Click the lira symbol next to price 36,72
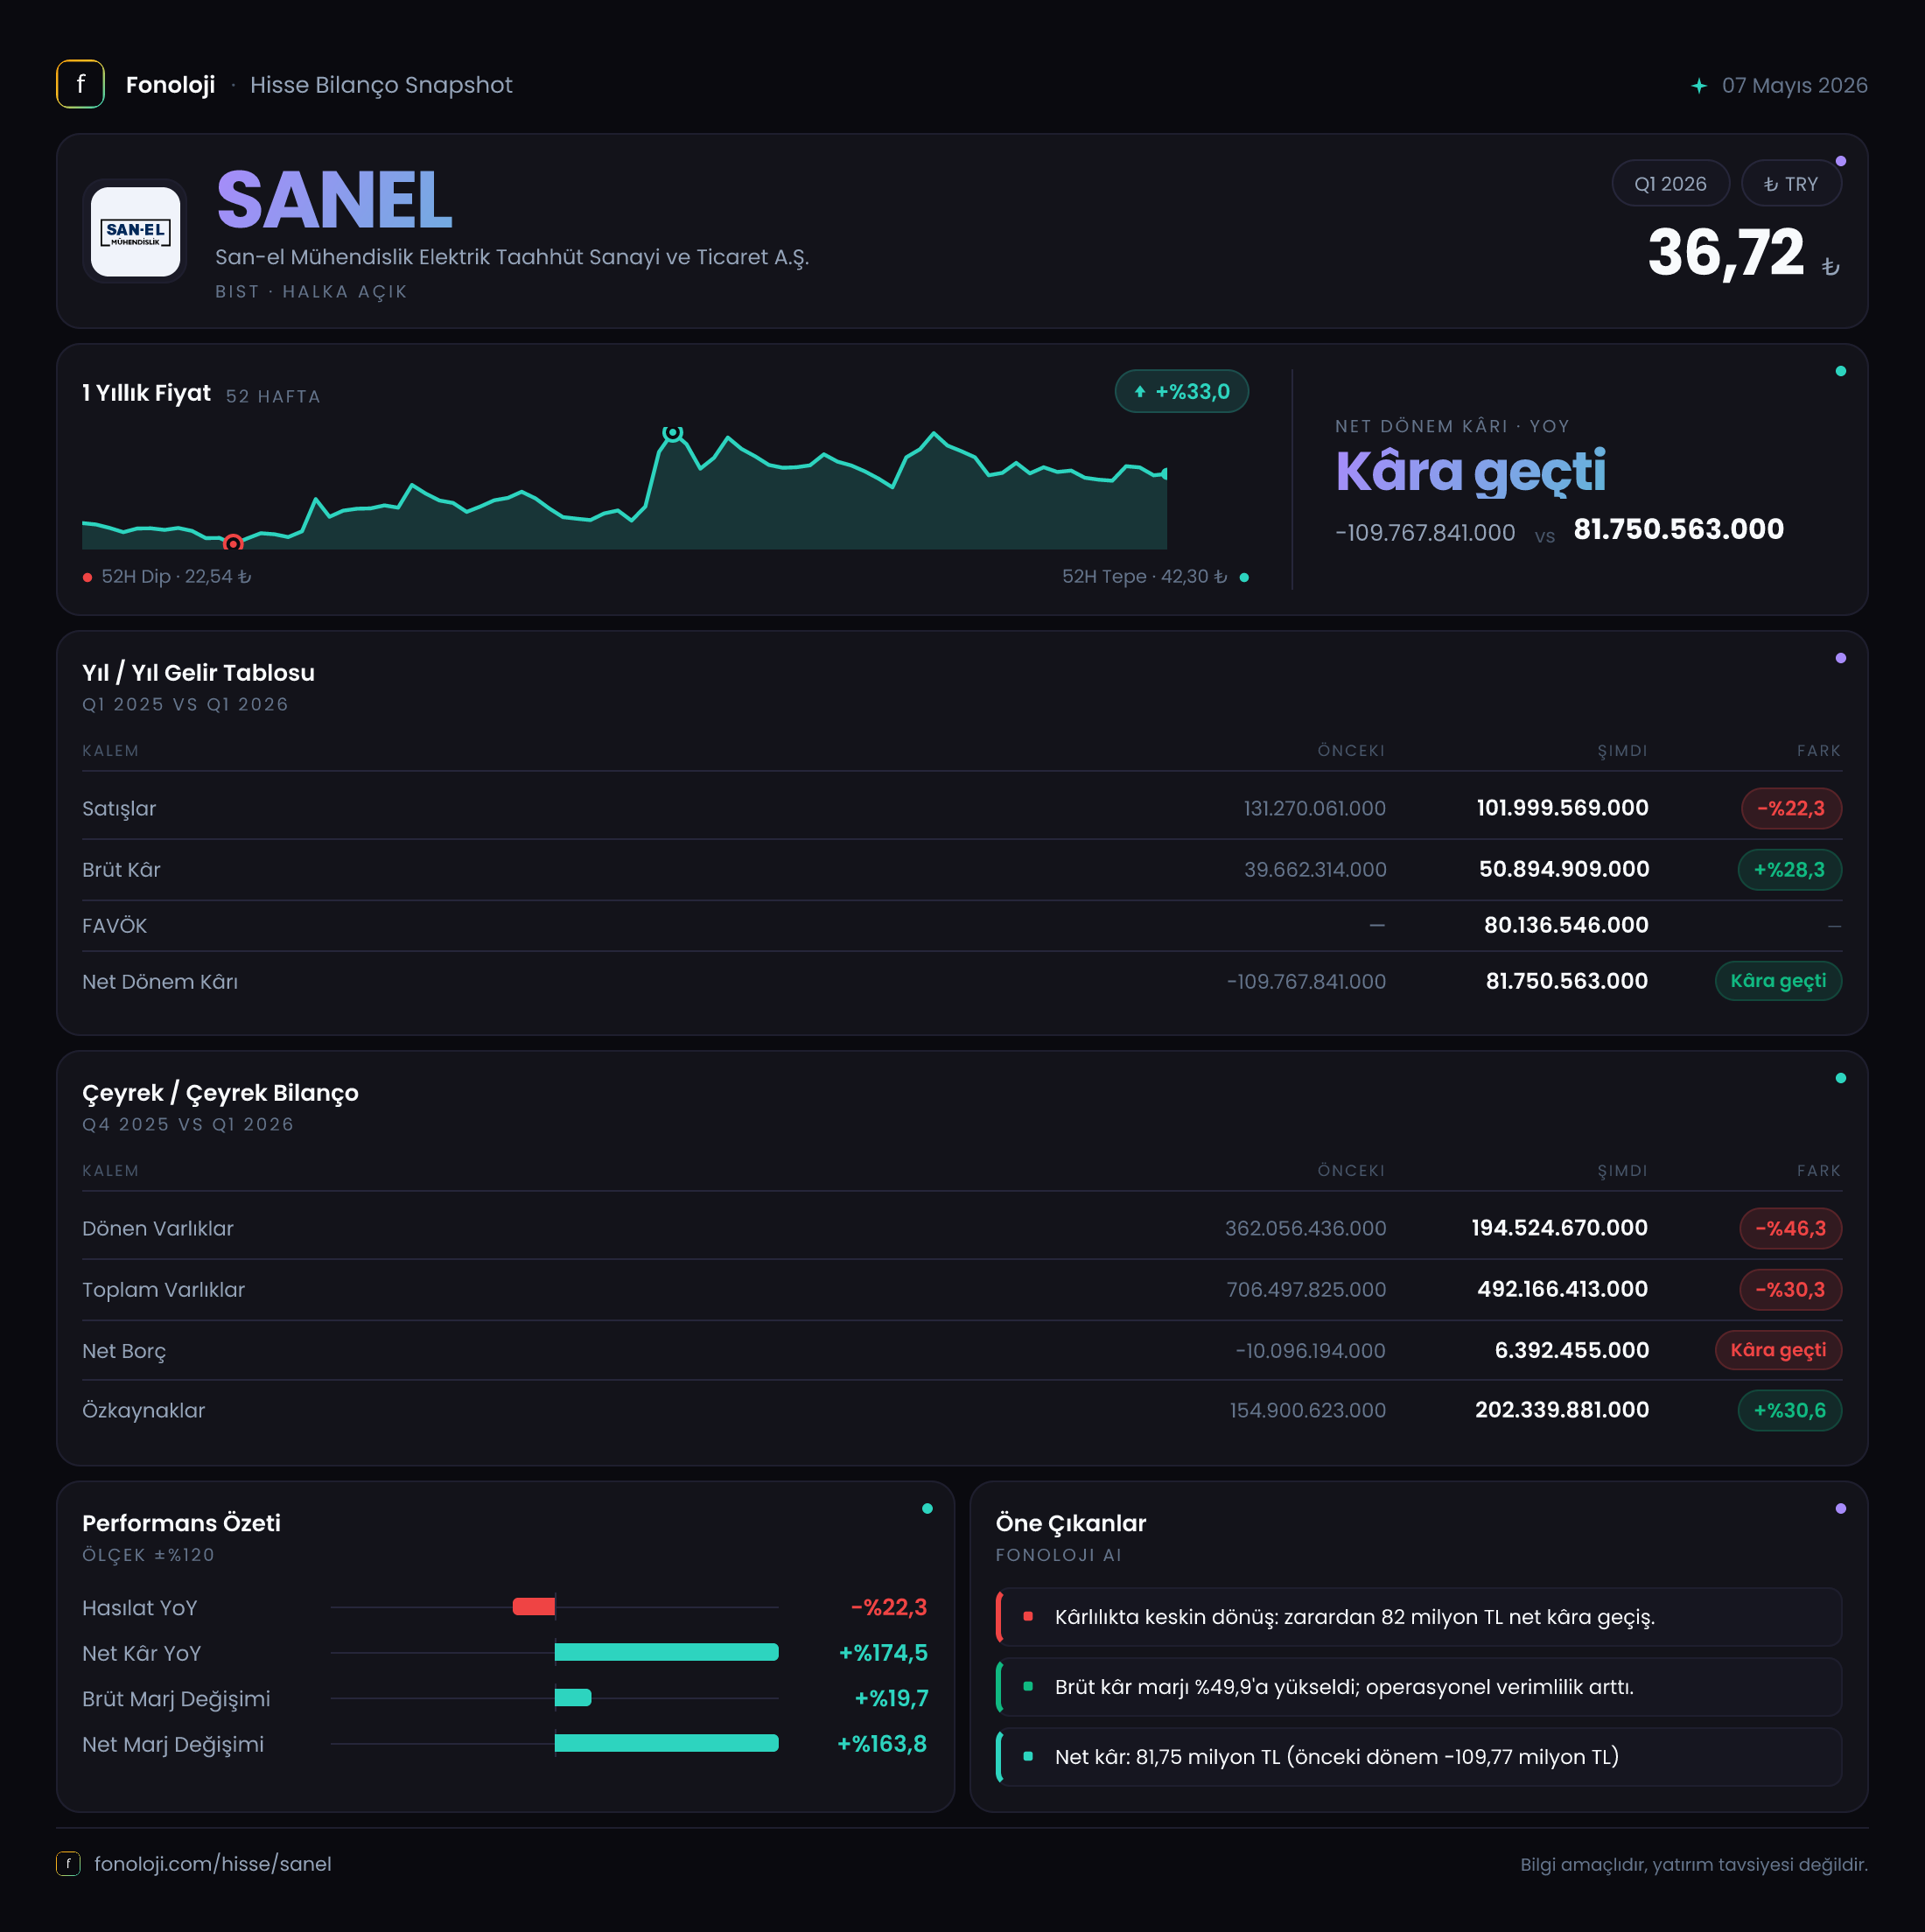The width and height of the screenshot is (1925, 1932). tap(1830, 266)
